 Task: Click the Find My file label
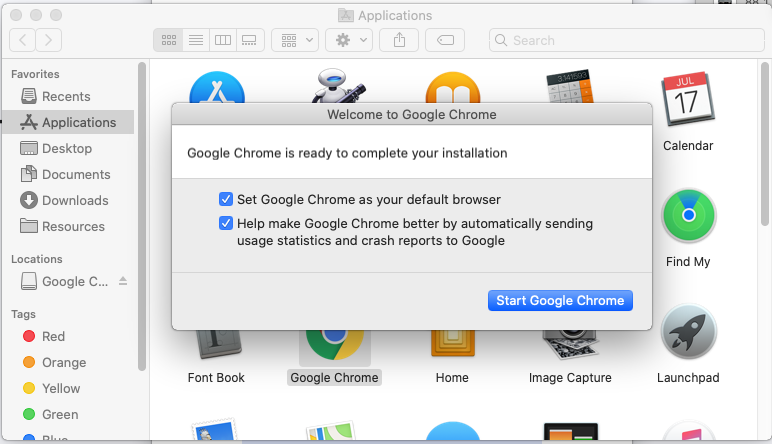pos(688,261)
